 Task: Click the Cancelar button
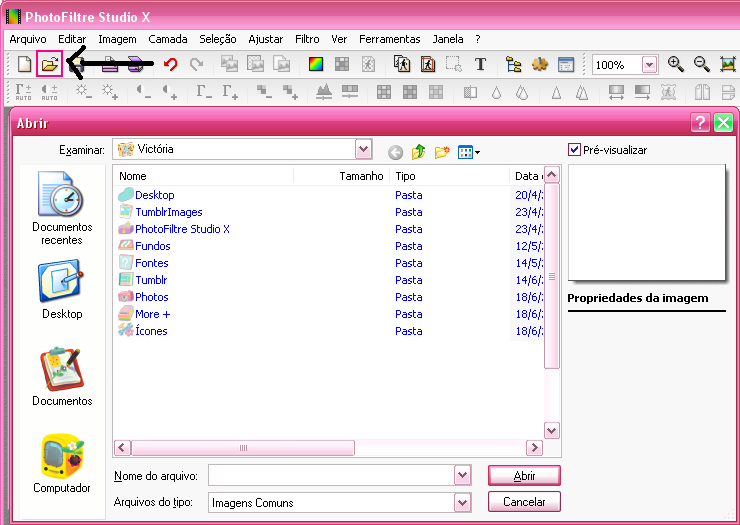524,502
